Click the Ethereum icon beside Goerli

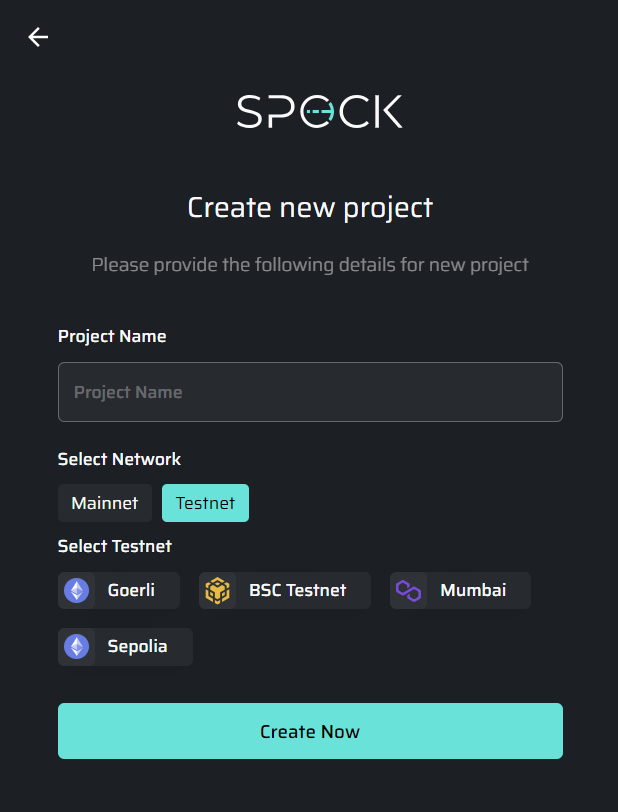(x=77, y=591)
